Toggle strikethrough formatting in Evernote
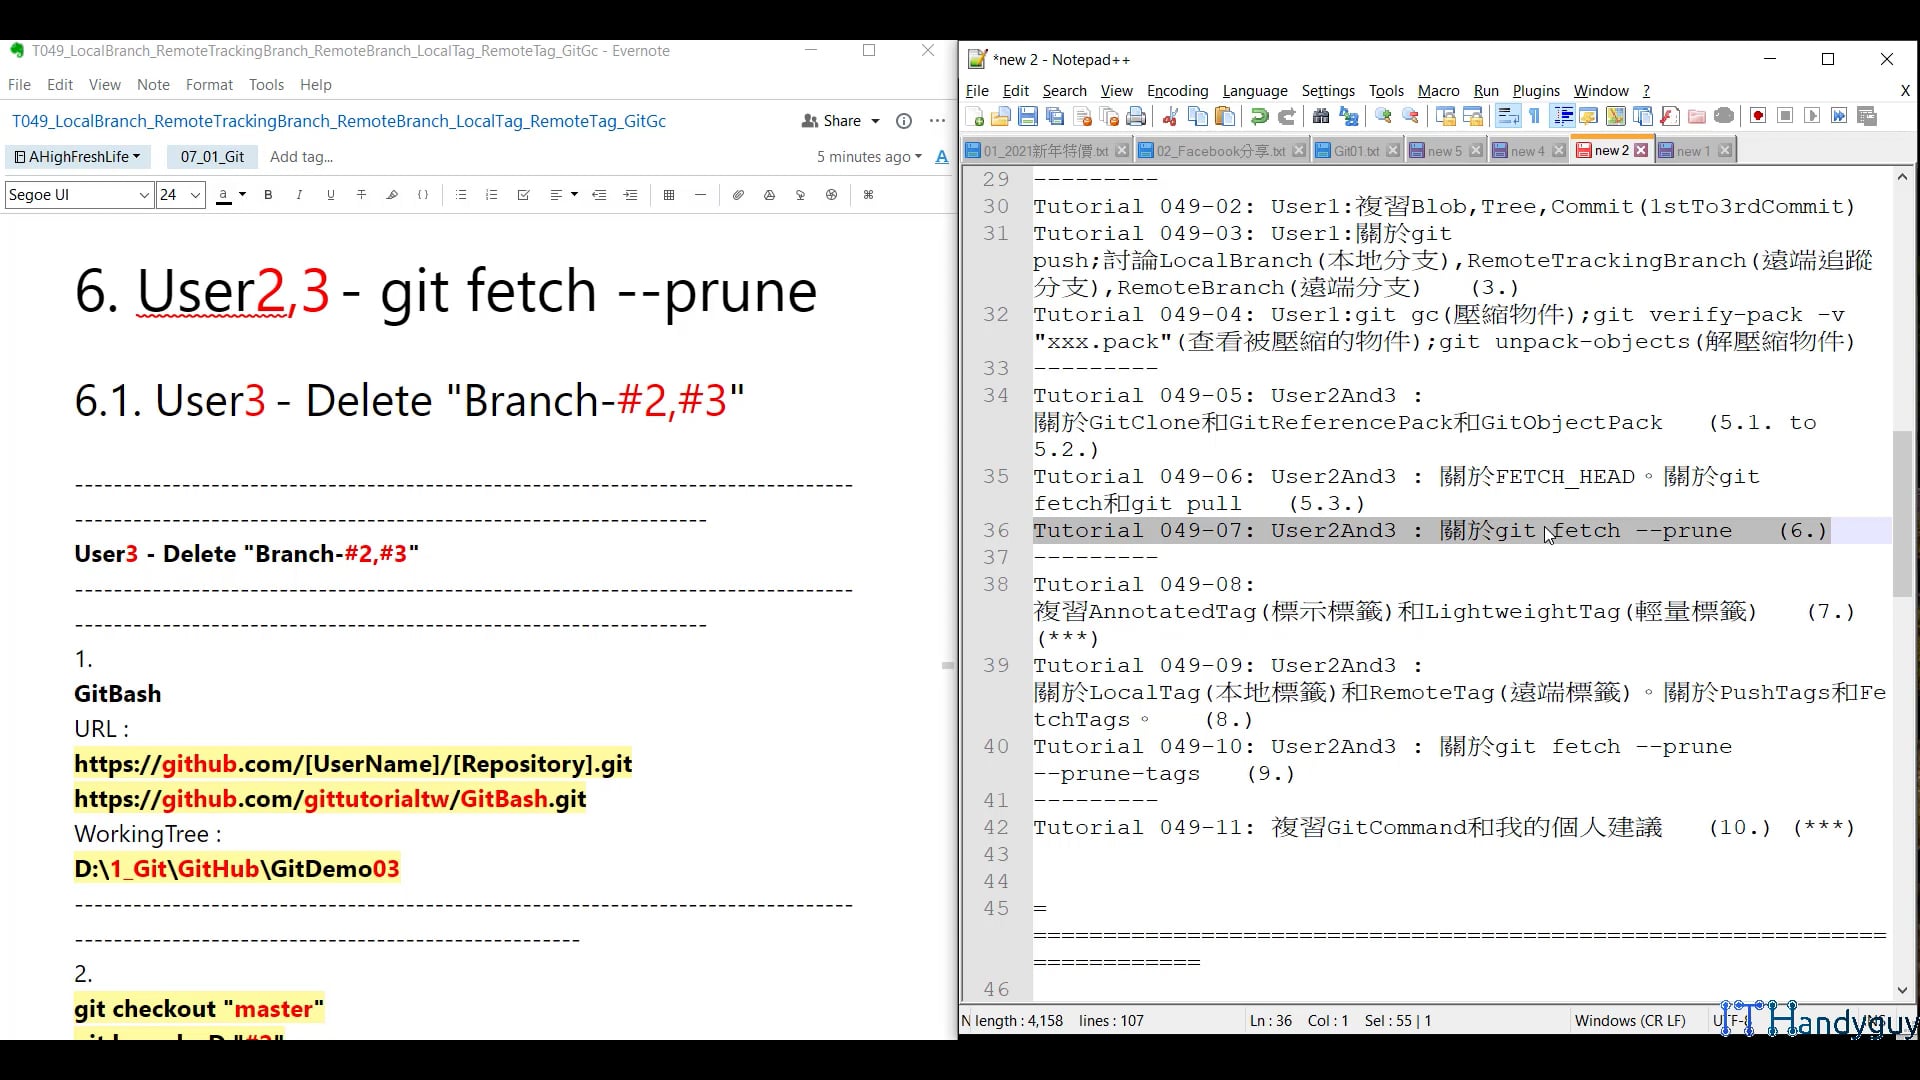The width and height of the screenshot is (1920, 1080). (x=362, y=195)
